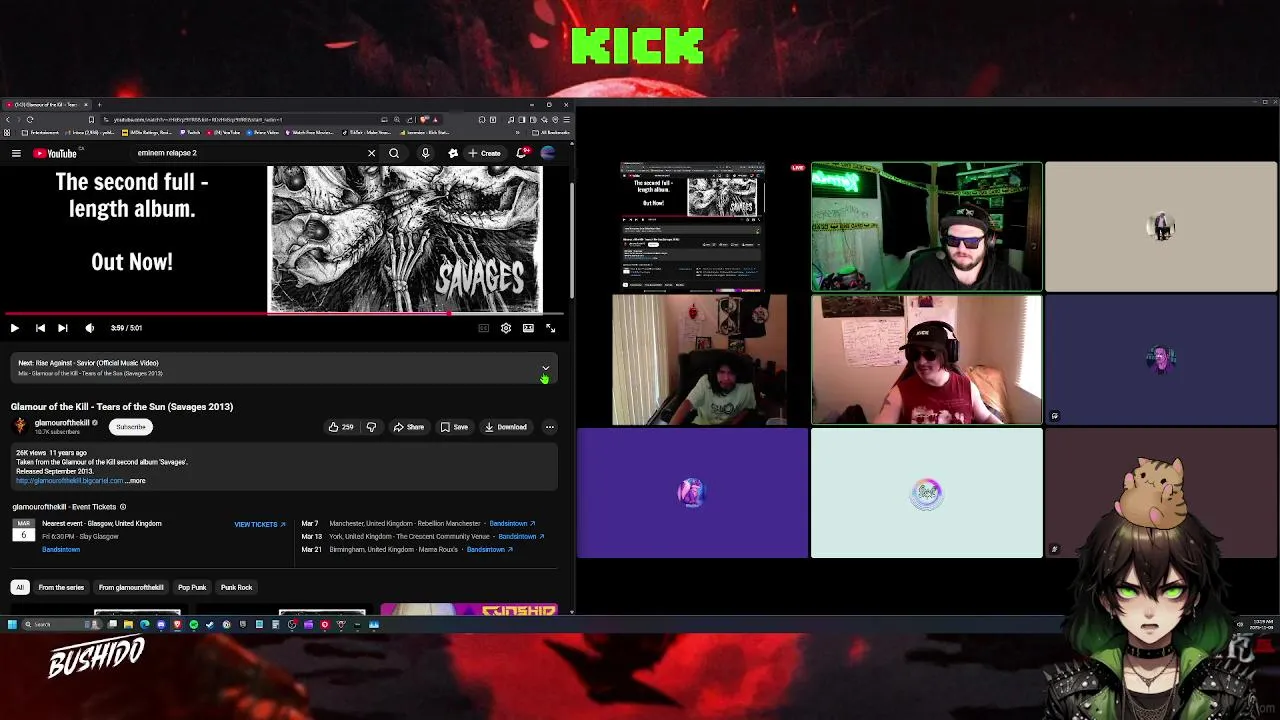The image size is (1280, 720).
Task: Open the YouTube hamburger guide menu
Action: click(16, 153)
